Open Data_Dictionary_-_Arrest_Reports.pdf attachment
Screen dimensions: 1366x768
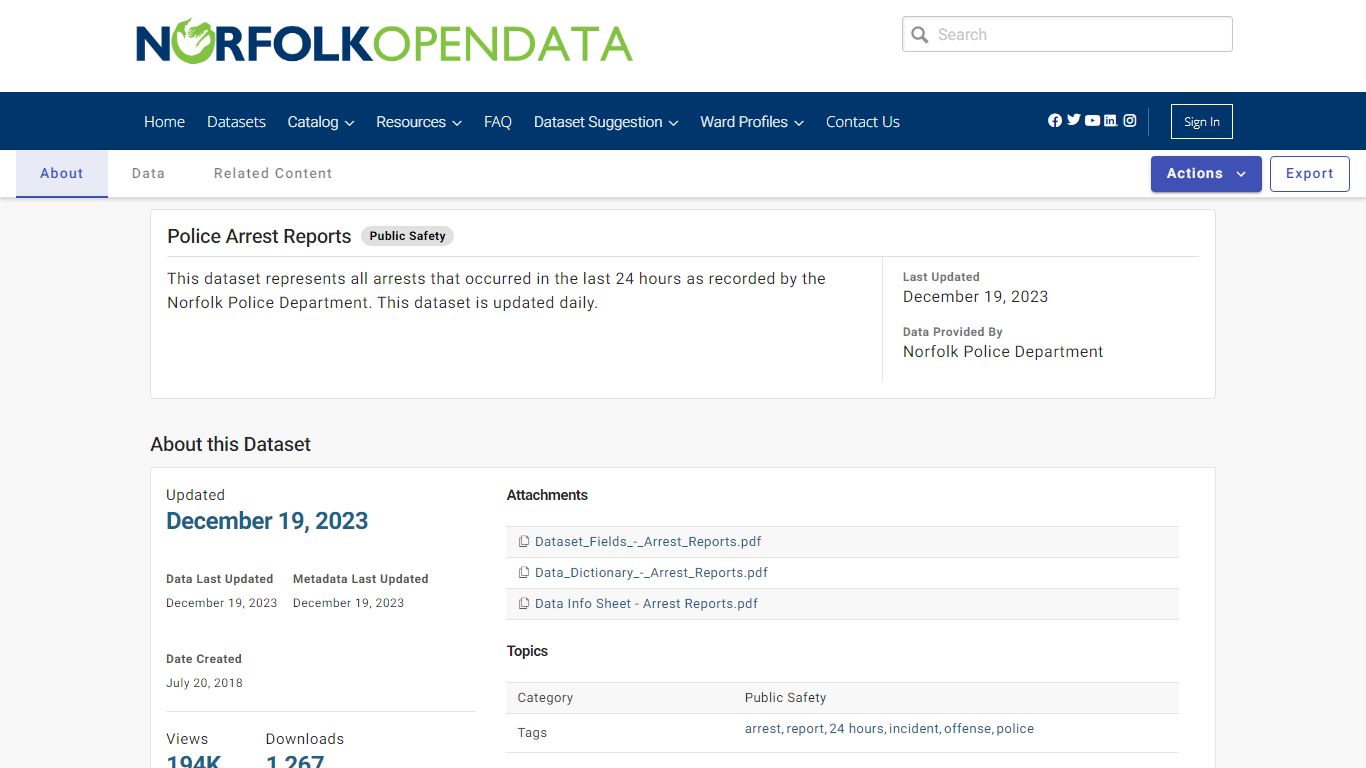[x=651, y=572]
